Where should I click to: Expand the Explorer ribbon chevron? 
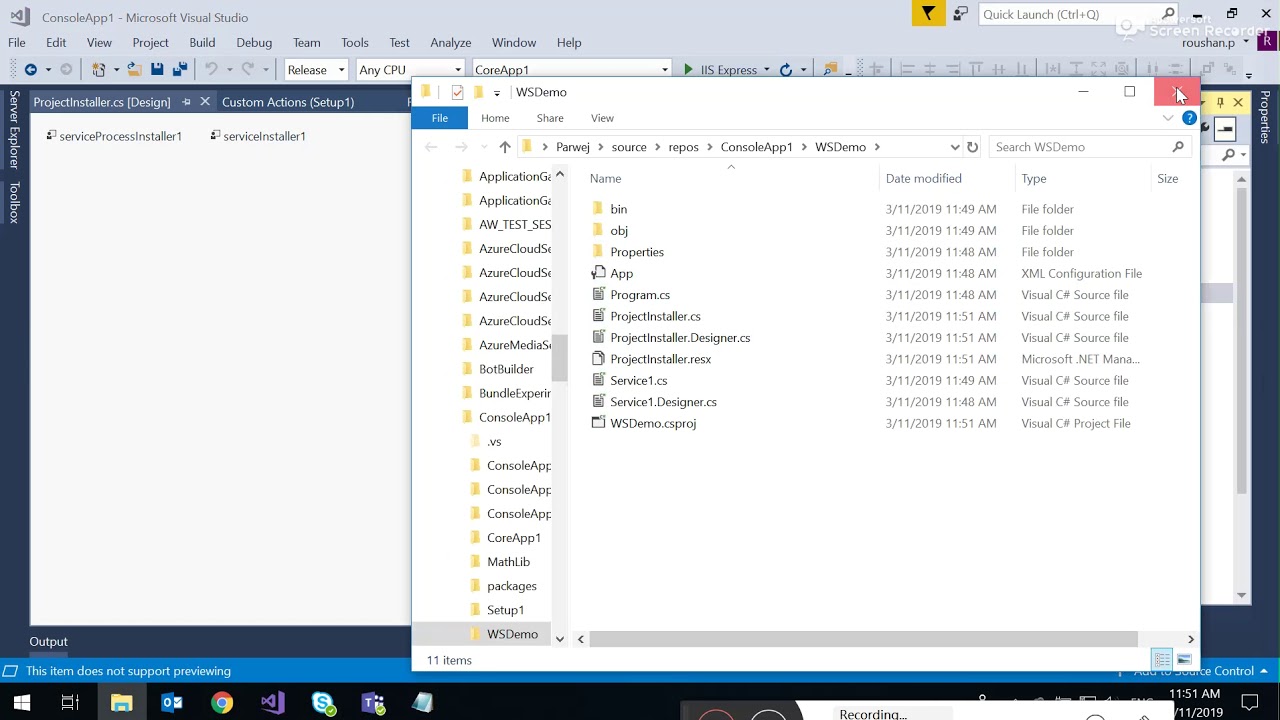point(1168,118)
